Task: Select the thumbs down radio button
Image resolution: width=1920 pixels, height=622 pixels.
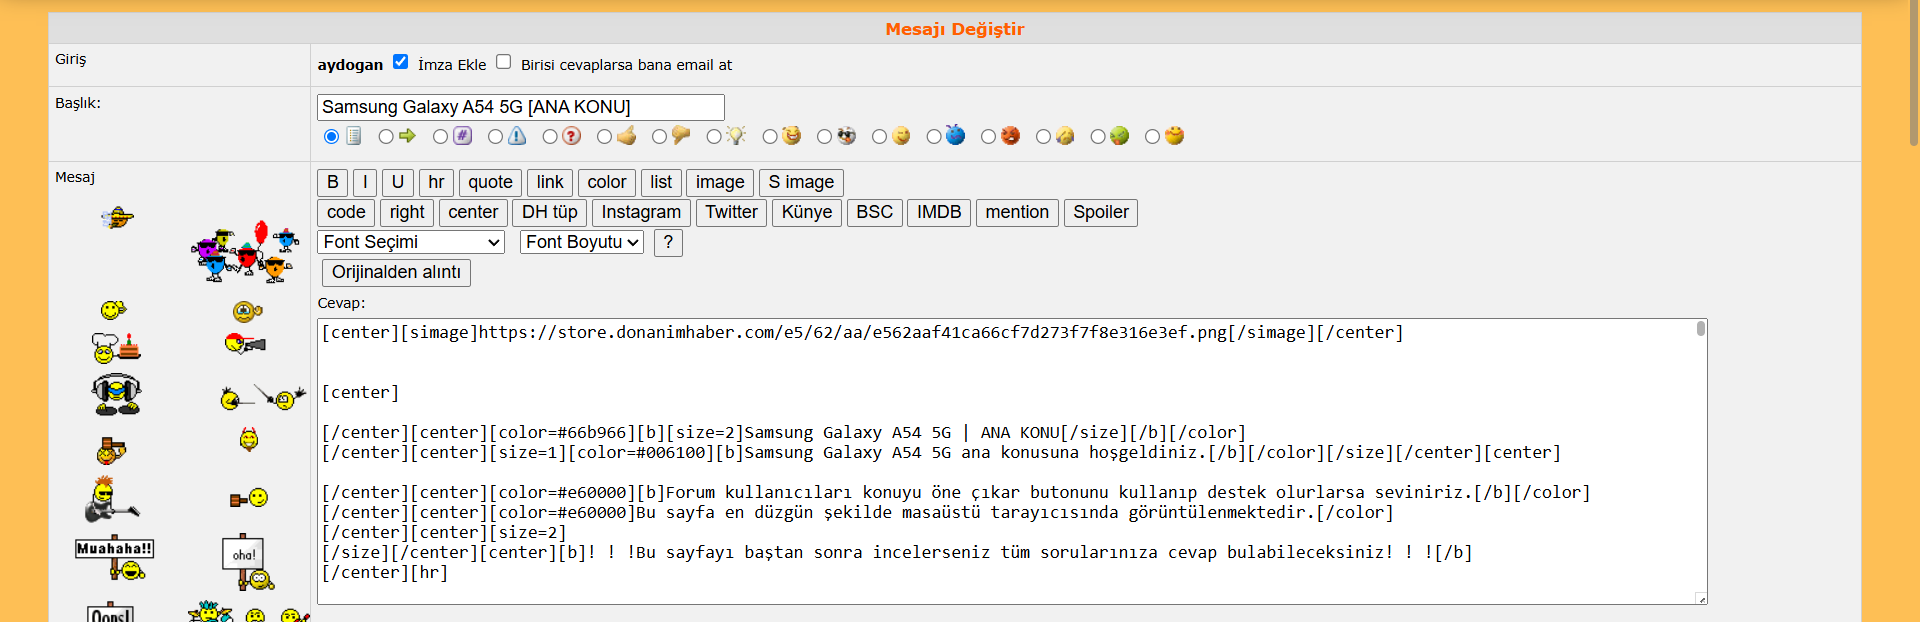Action: click(659, 136)
